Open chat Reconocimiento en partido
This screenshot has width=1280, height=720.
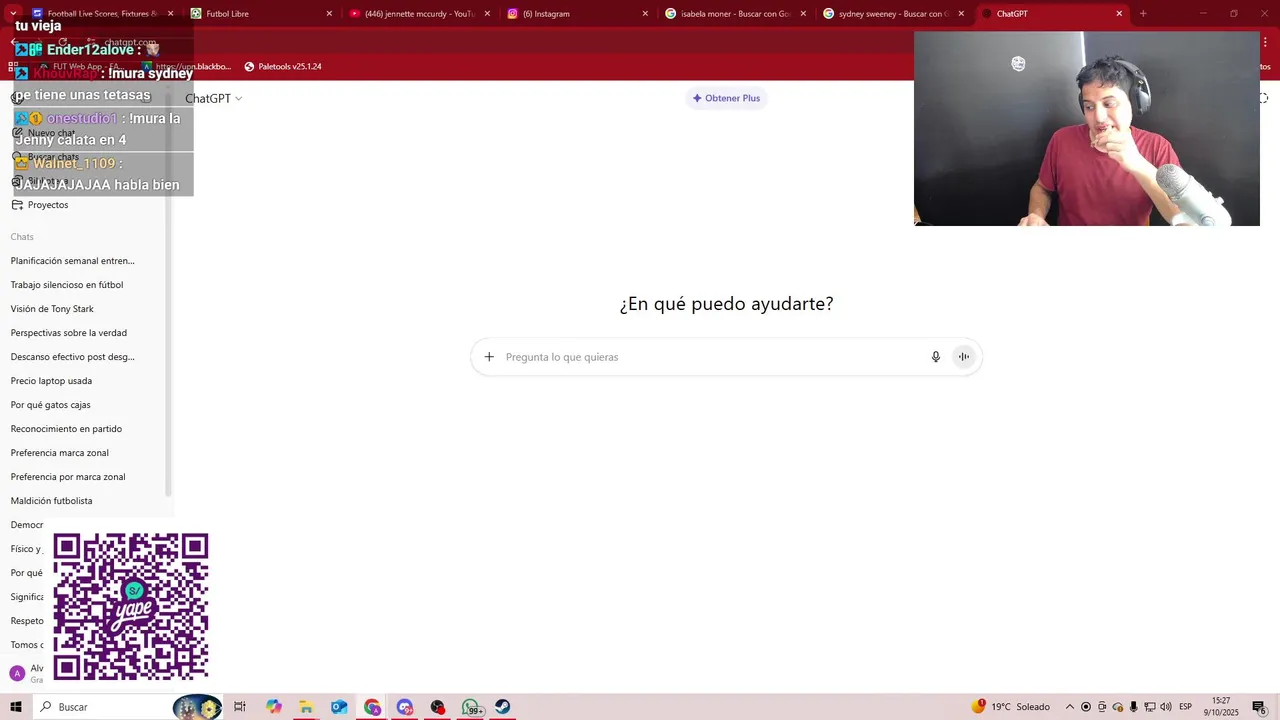tap(66, 429)
